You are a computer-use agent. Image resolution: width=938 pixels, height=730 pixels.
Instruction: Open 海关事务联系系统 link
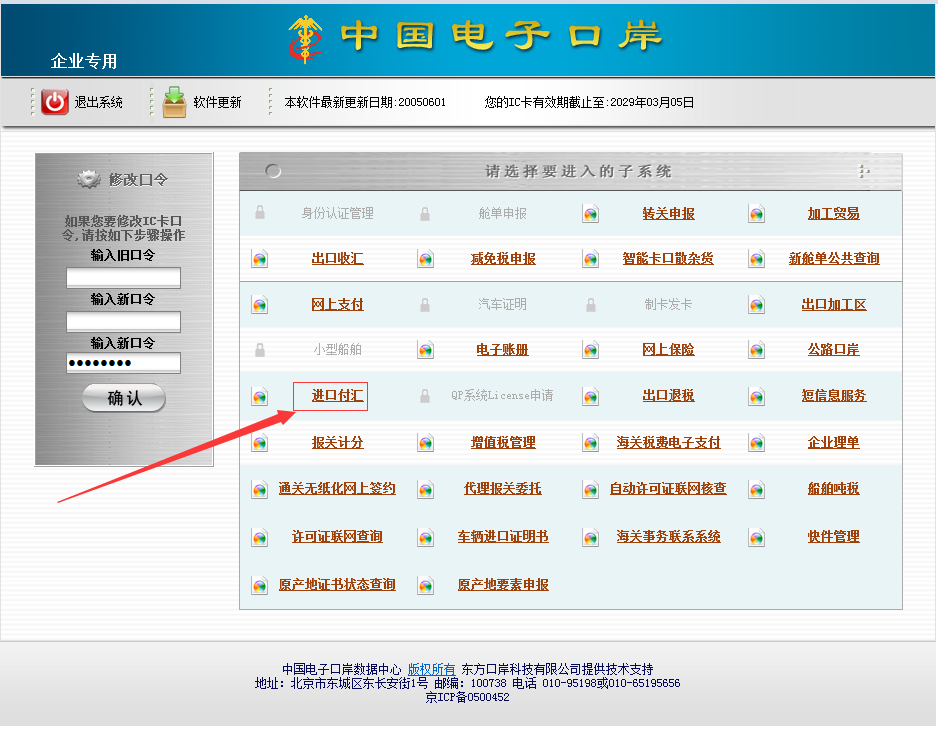(x=668, y=537)
